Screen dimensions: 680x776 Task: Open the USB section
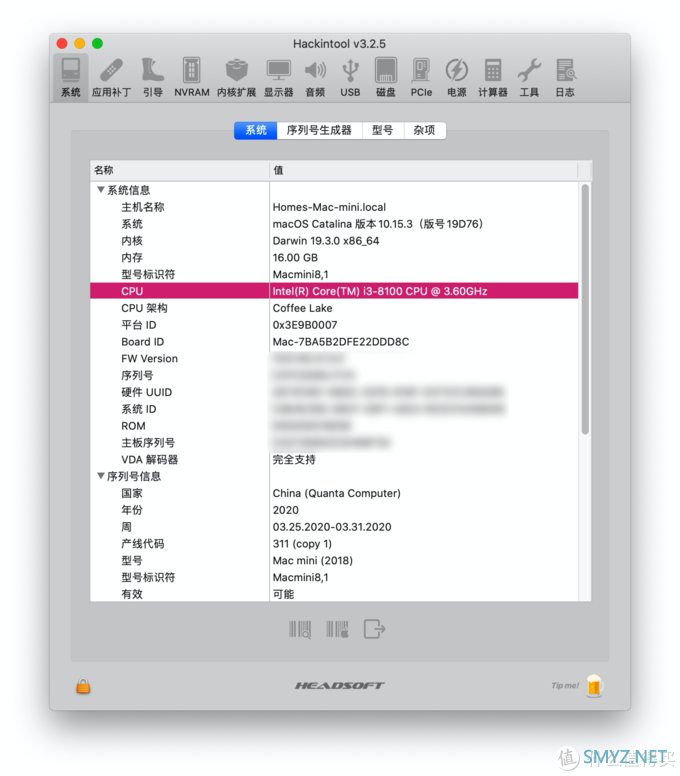coord(350,77)
